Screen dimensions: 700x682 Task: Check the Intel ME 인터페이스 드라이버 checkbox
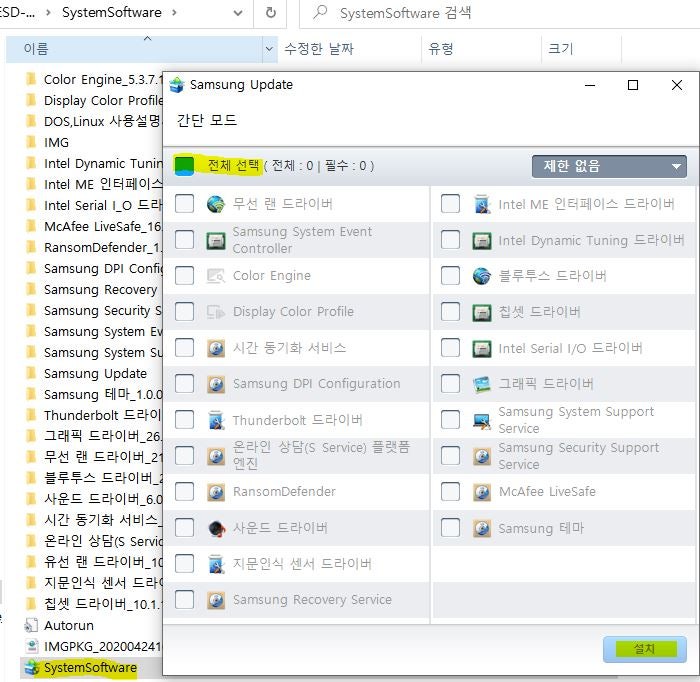click(450, 204)
